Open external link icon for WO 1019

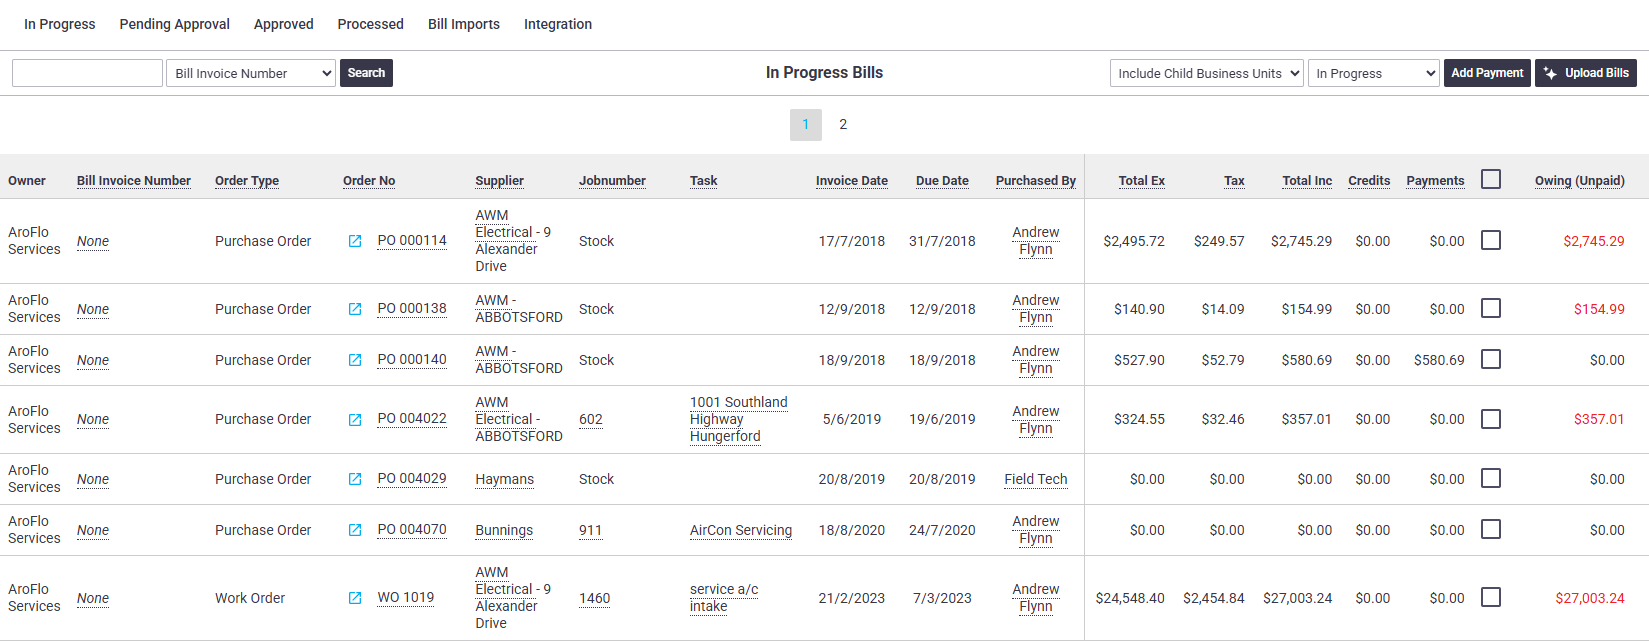coord(355,598)
